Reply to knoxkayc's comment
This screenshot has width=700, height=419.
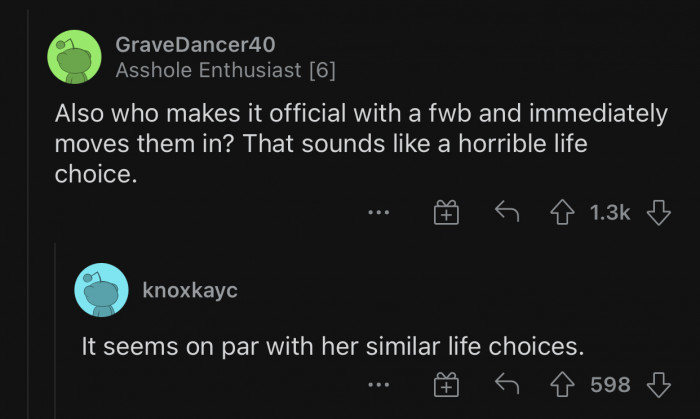505,385
